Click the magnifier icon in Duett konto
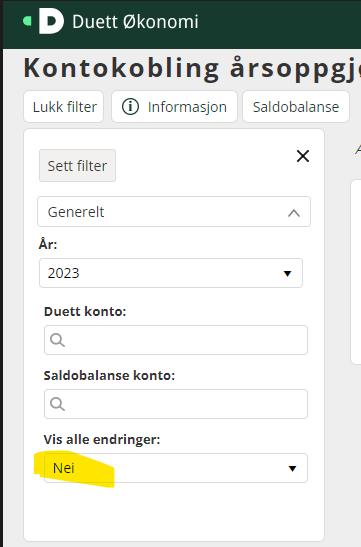Screen dimensions: 361x547 point(57,340)
